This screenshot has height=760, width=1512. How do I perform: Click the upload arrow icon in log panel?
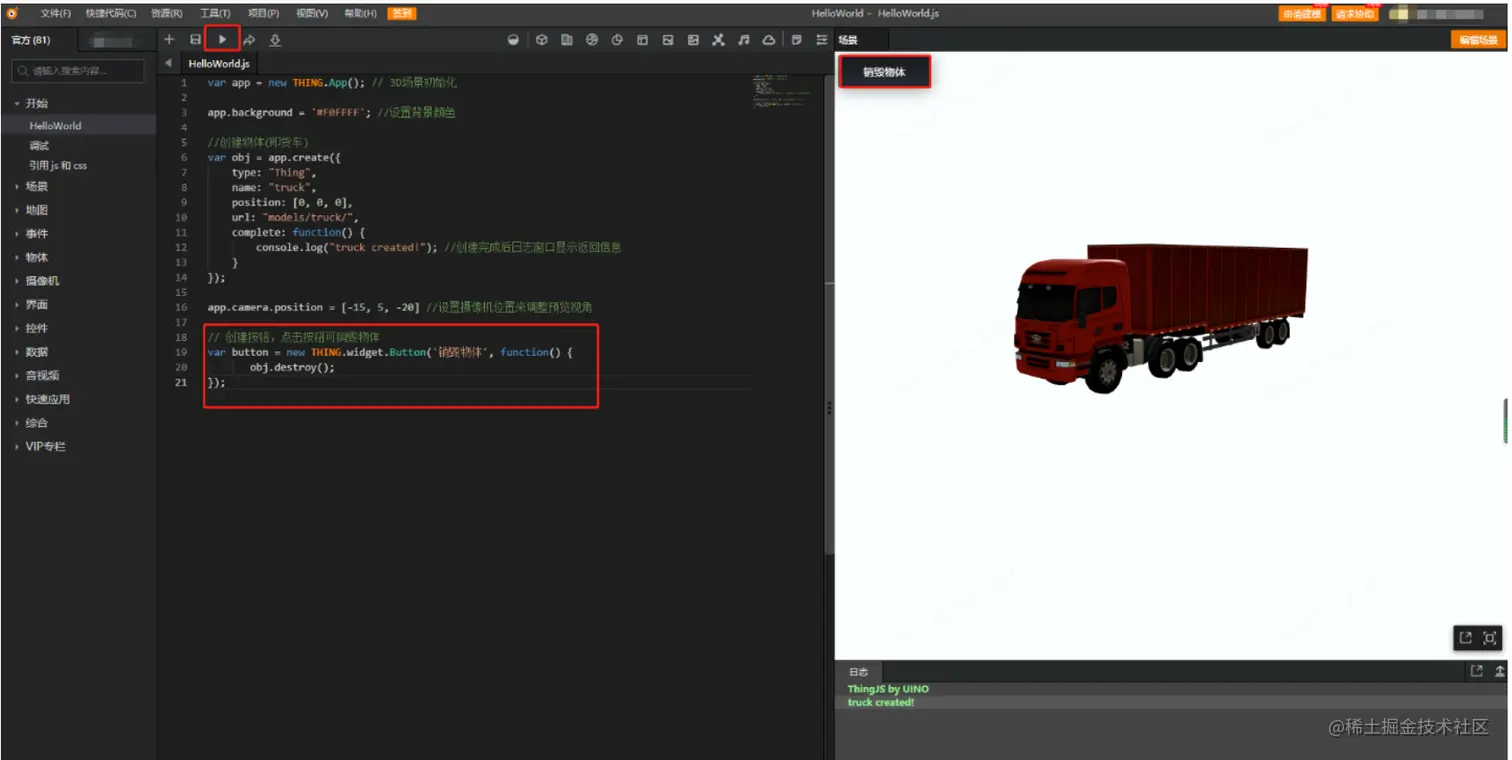(1500, 671)
